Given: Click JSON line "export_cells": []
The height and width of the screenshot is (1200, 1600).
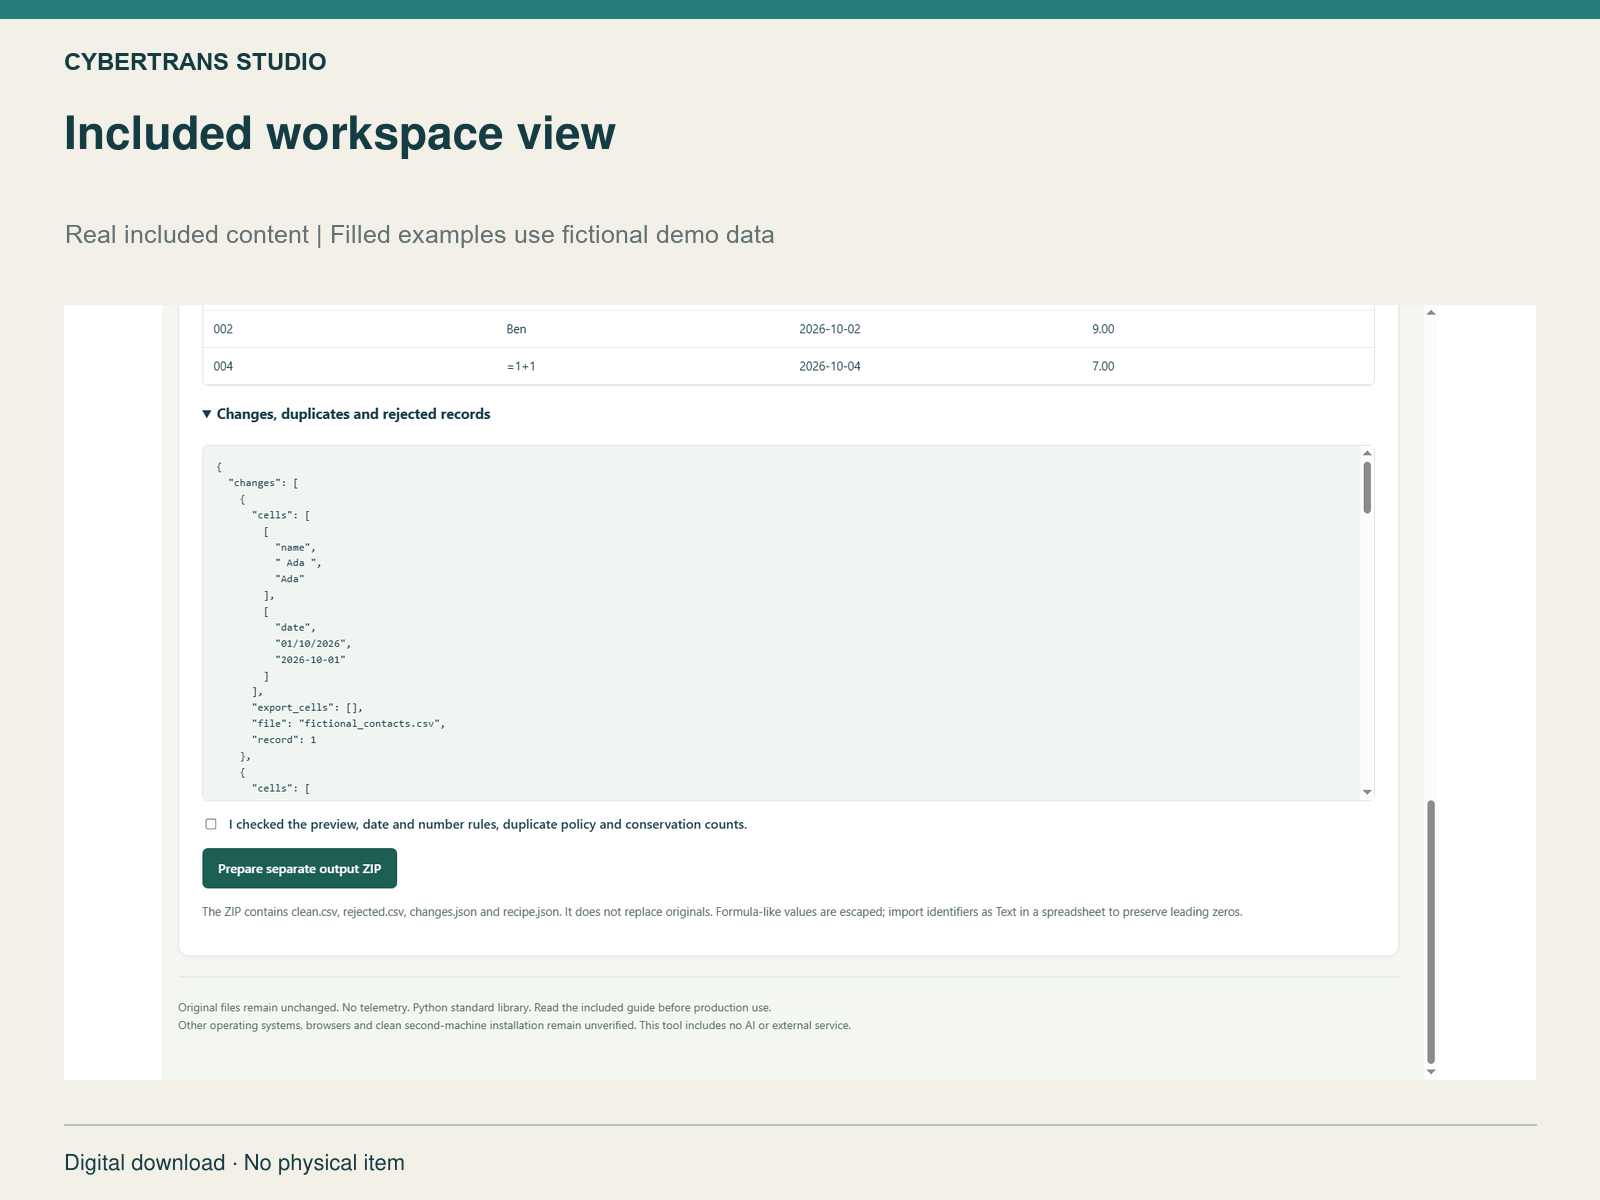Looking at the screenshot, I should coord(307,707).
